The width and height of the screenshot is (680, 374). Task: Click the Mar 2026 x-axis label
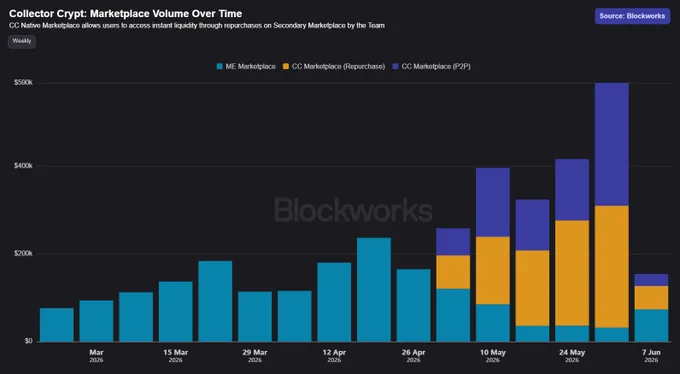[96, 356]
